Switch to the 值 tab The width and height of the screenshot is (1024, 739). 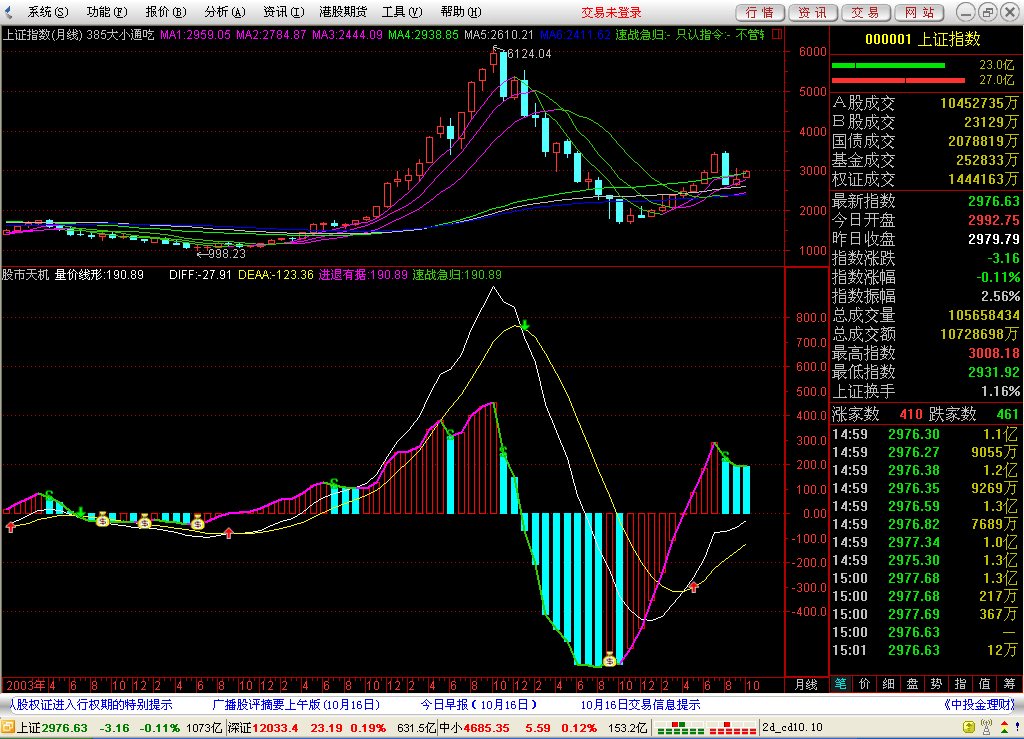985,684
